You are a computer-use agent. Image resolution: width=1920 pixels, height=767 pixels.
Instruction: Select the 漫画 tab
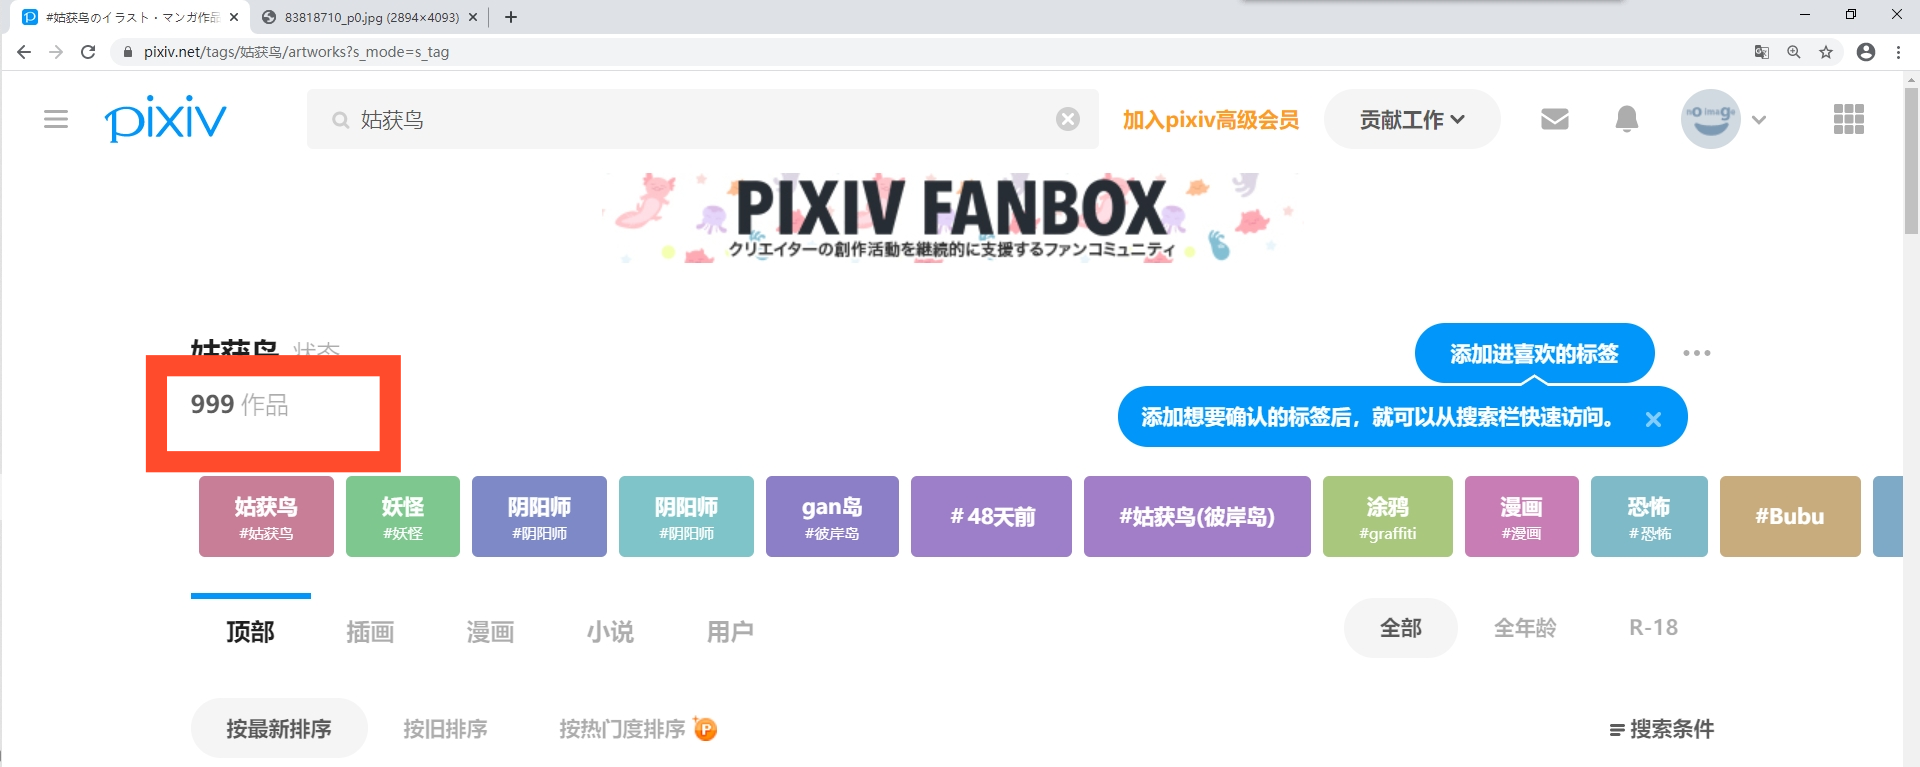(490, 631)
